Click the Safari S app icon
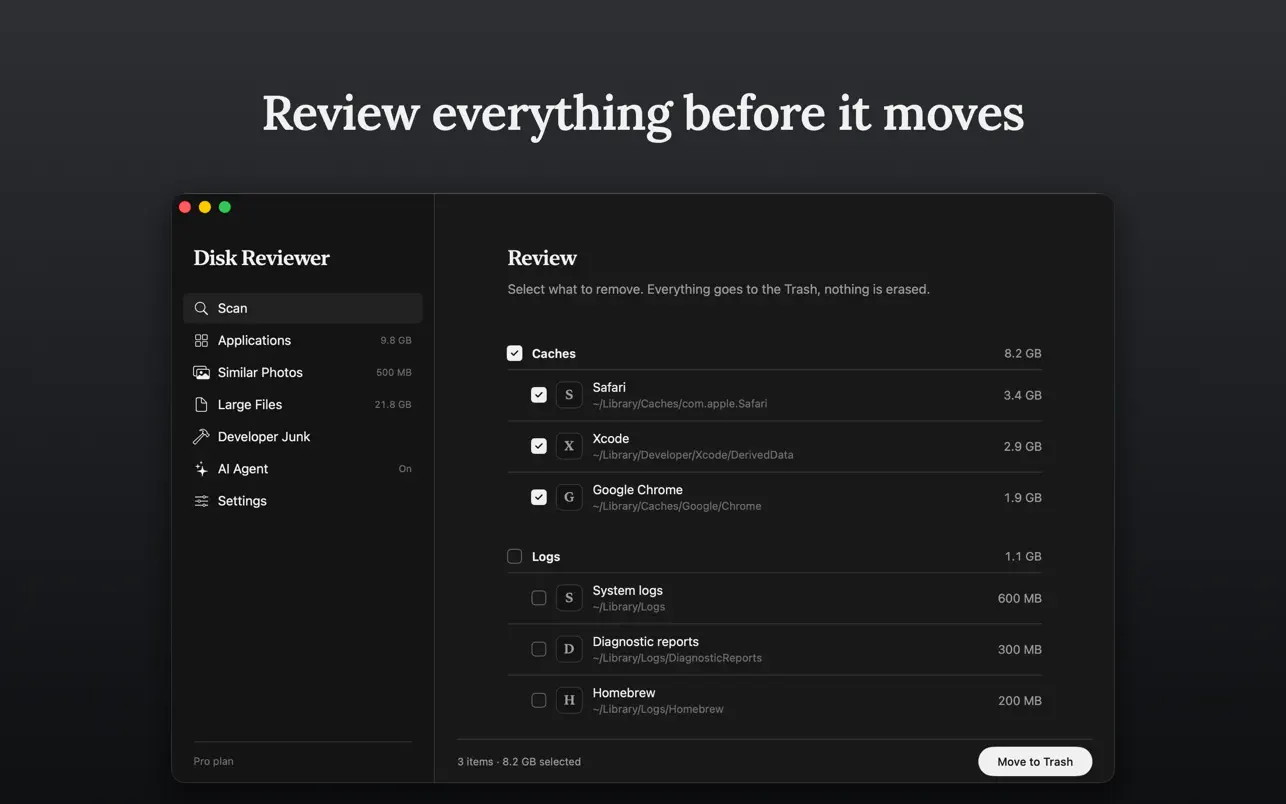Image resolution: width=1286 pixels, height=804 pixels. click(x=569, y=395)
